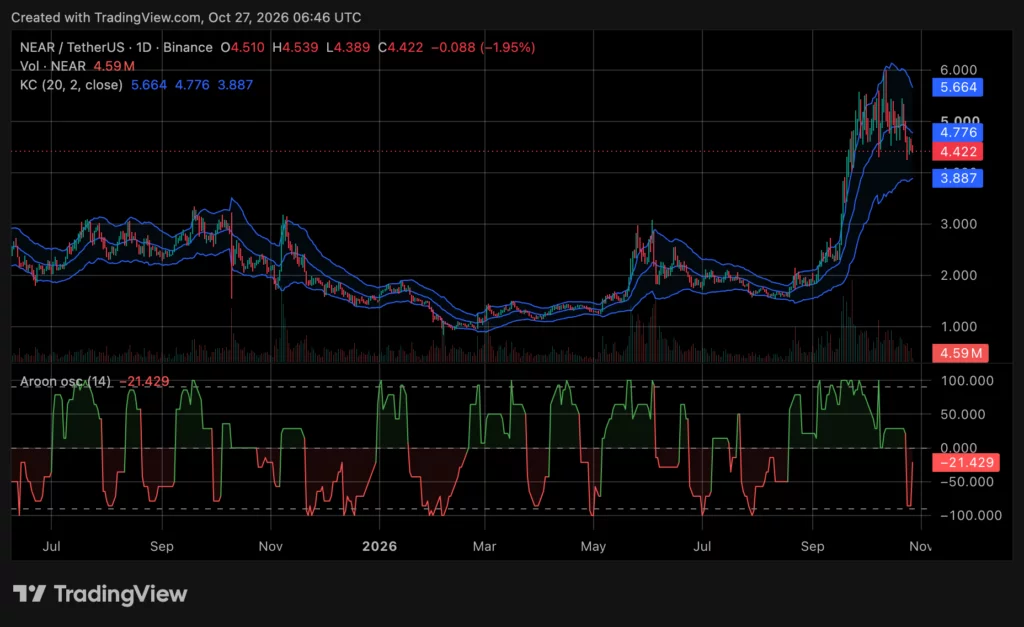Viewport: 1024px width, 627px height.
Task: Click the blue 5.664 price axis label
Action: [957, 88]
